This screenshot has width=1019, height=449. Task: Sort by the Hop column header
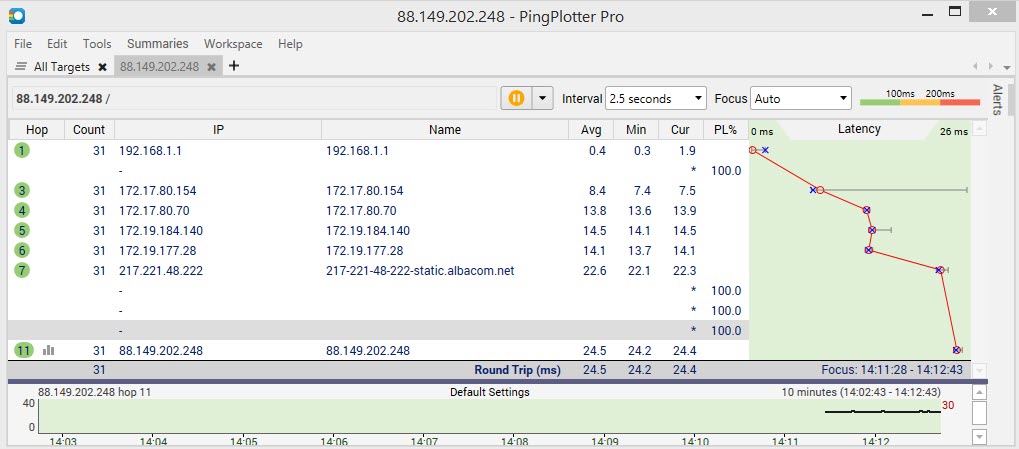click(37, 129)
